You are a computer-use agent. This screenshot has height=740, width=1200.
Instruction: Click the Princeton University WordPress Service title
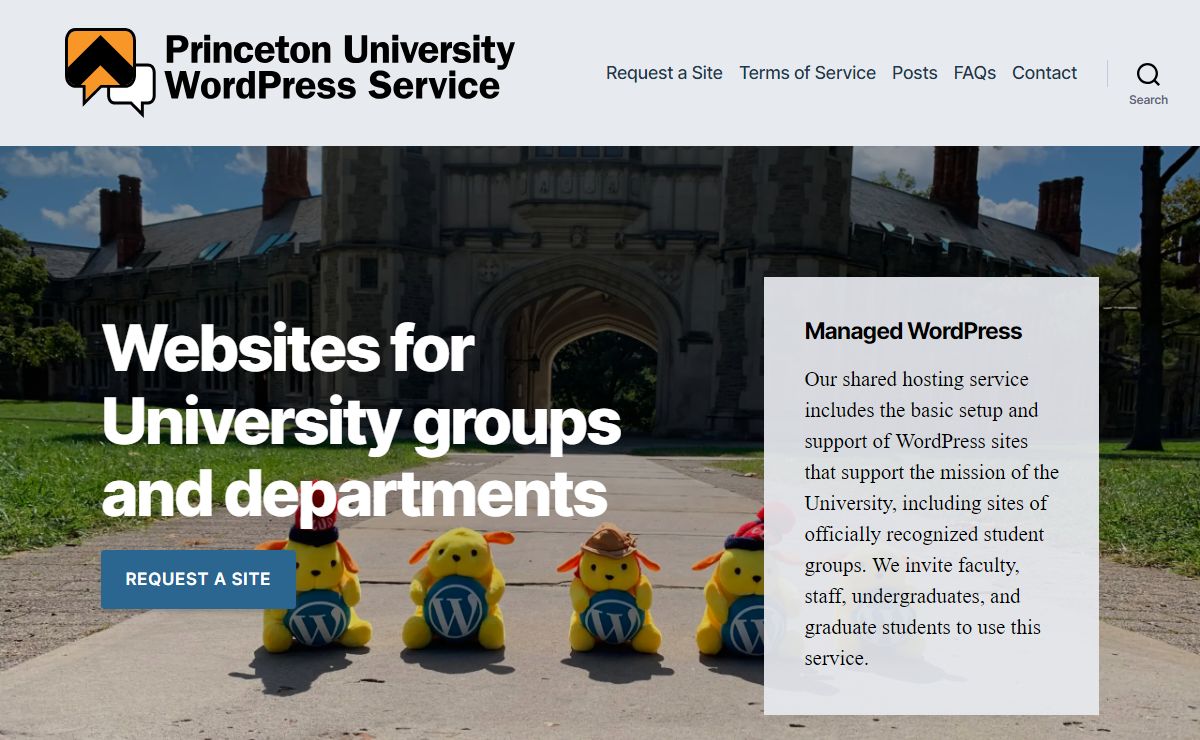pyautogui.click(x=340, y=67)
